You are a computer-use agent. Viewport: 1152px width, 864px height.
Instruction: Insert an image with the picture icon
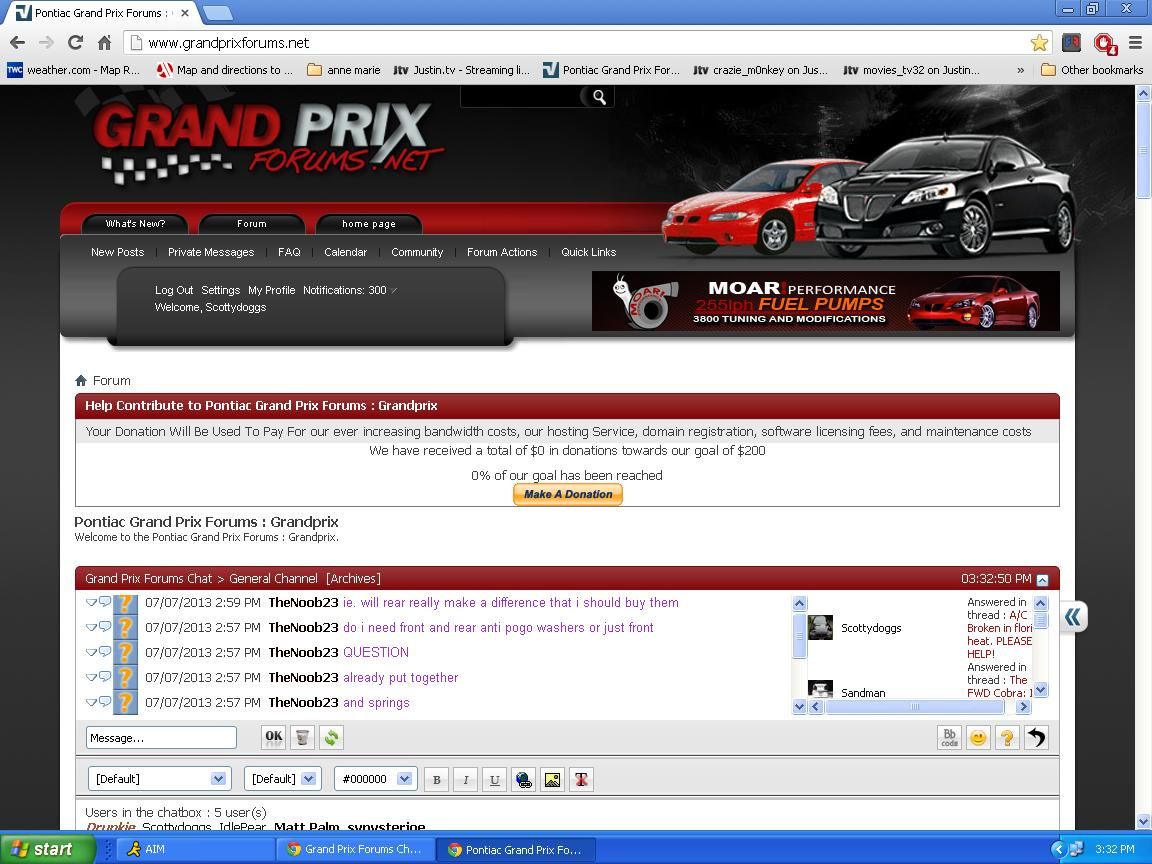tap(552, 780)
